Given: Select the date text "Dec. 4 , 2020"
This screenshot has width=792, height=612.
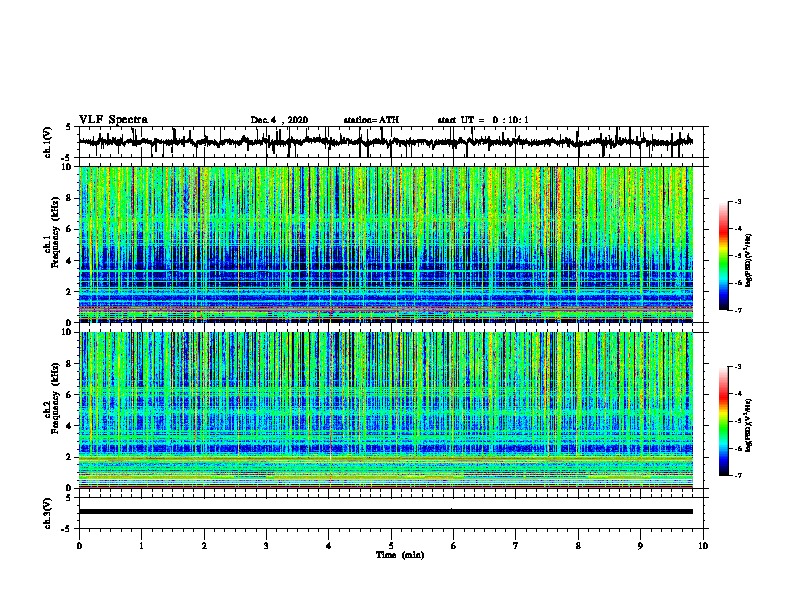Looking at the screenshot, I should [x=279, y=120].
